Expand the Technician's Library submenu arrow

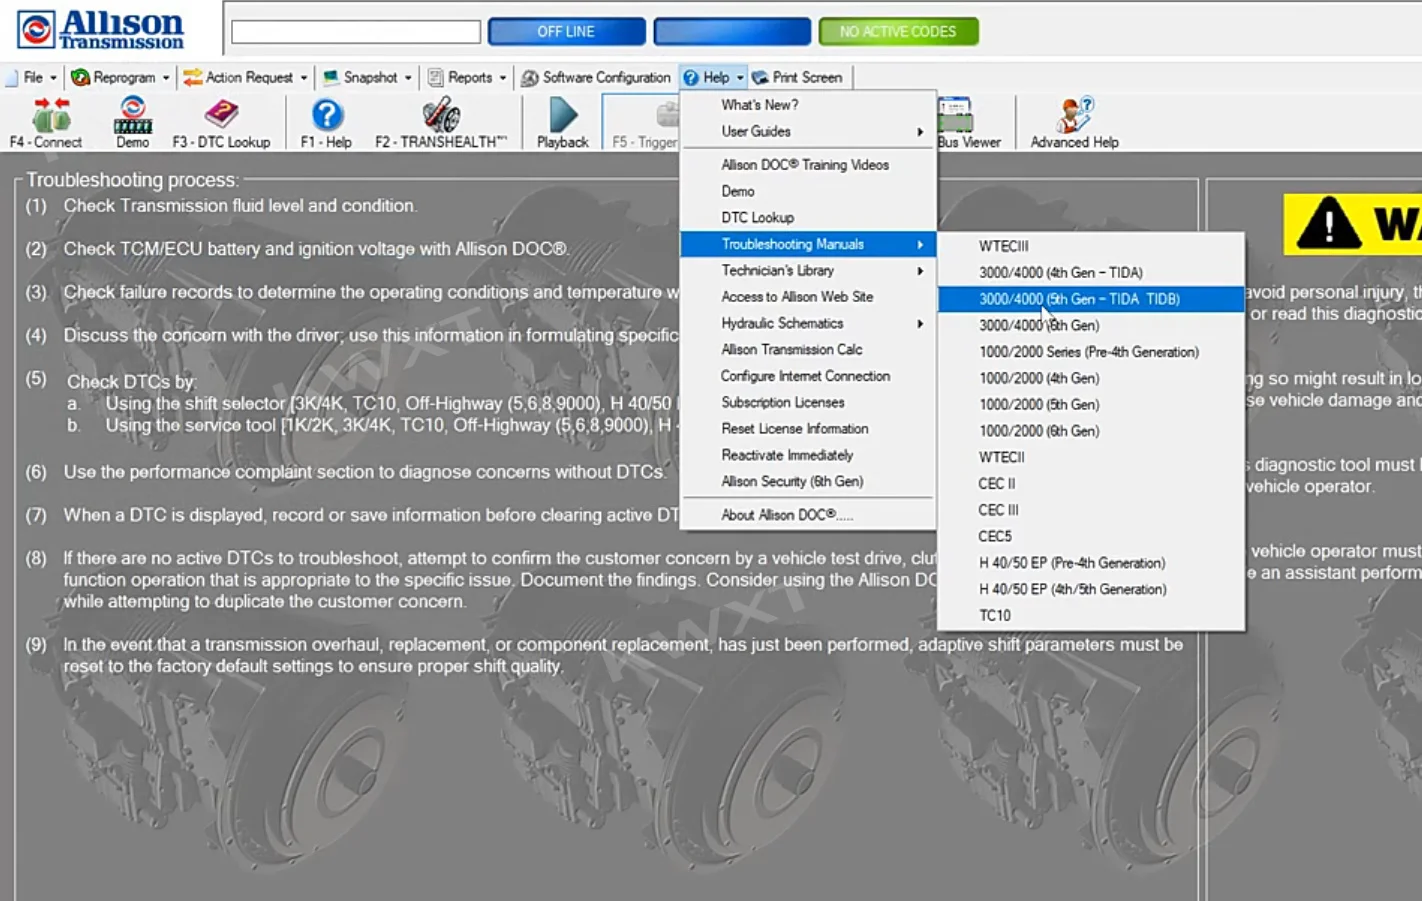click(x=920, y=271)
